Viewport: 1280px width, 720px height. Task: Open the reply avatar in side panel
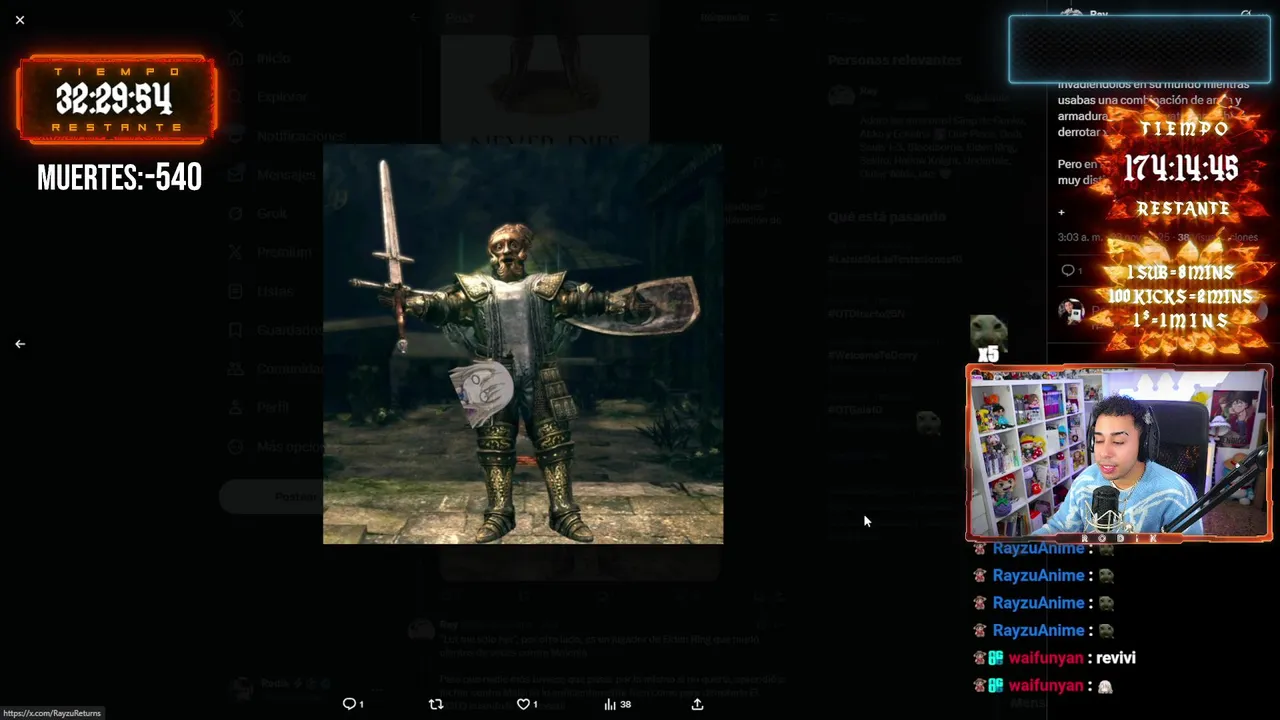(x=1071, y=311)
